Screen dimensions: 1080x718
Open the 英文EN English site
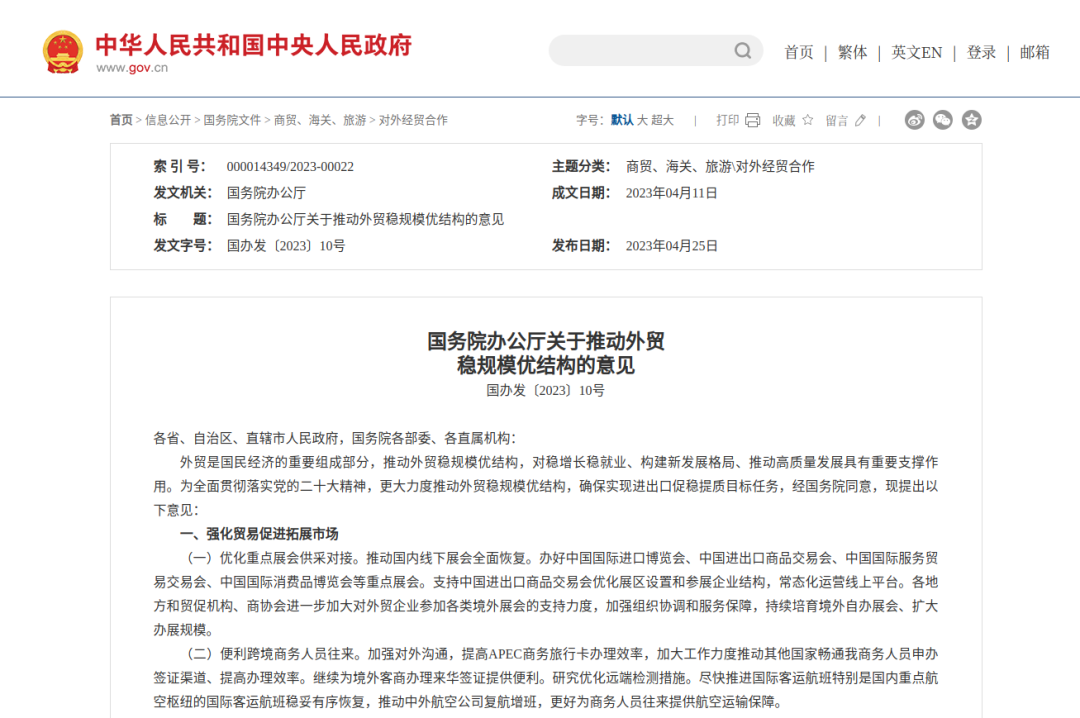point(916,53)
